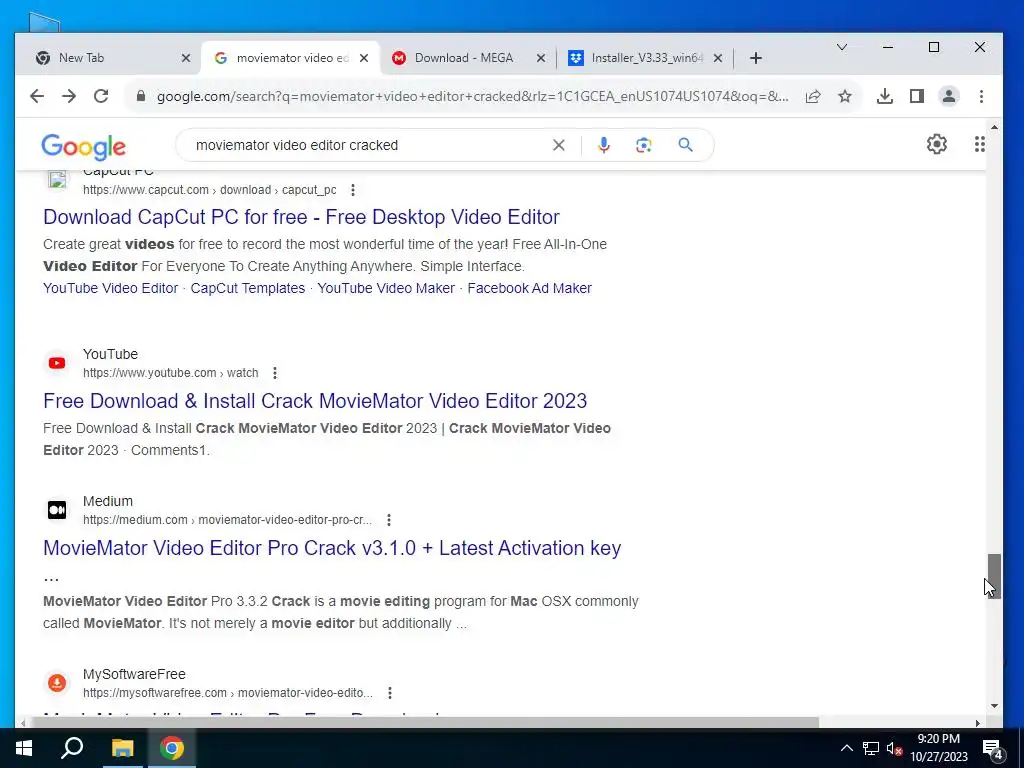Open the Chrome profile avatar
The height and width of the screenshot is (768, 1024).
pos(949,97)
